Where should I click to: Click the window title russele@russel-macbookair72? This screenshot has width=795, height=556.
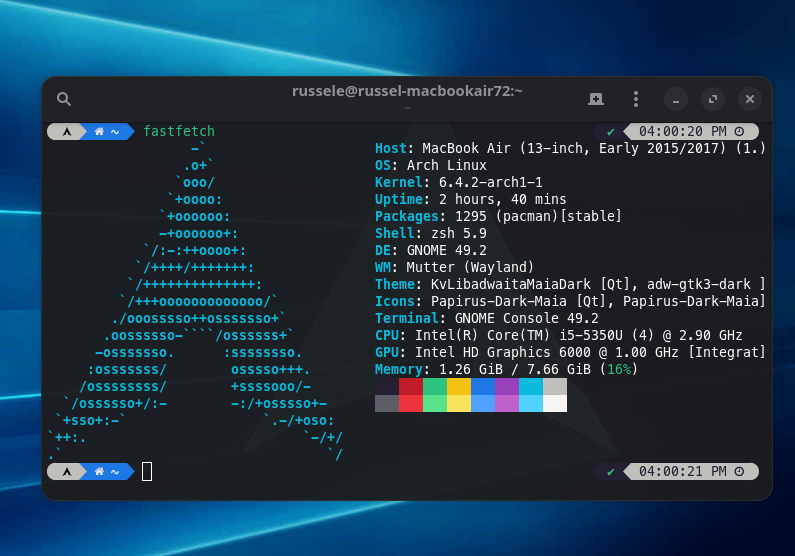407,91
